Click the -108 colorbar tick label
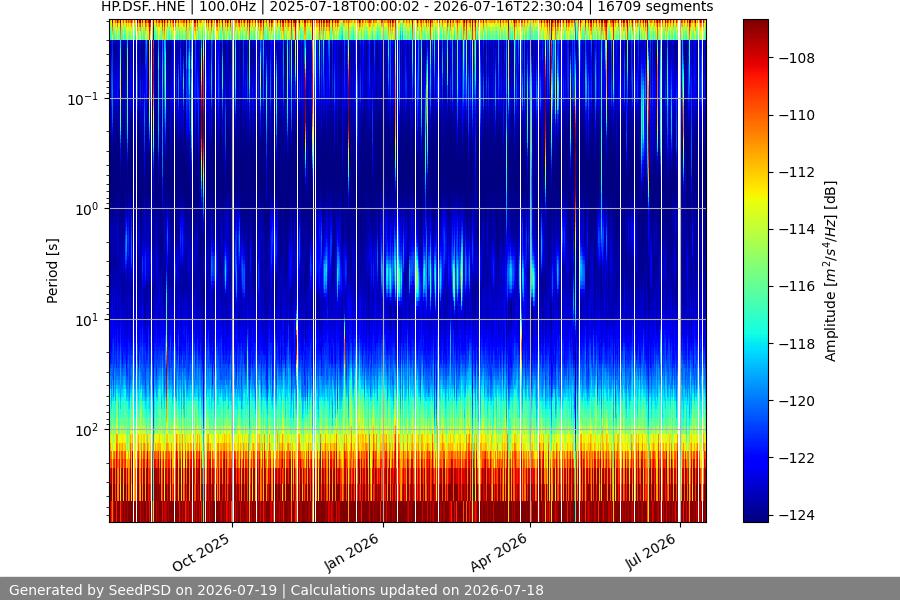The image size is (900, 600). pos(797,58)
